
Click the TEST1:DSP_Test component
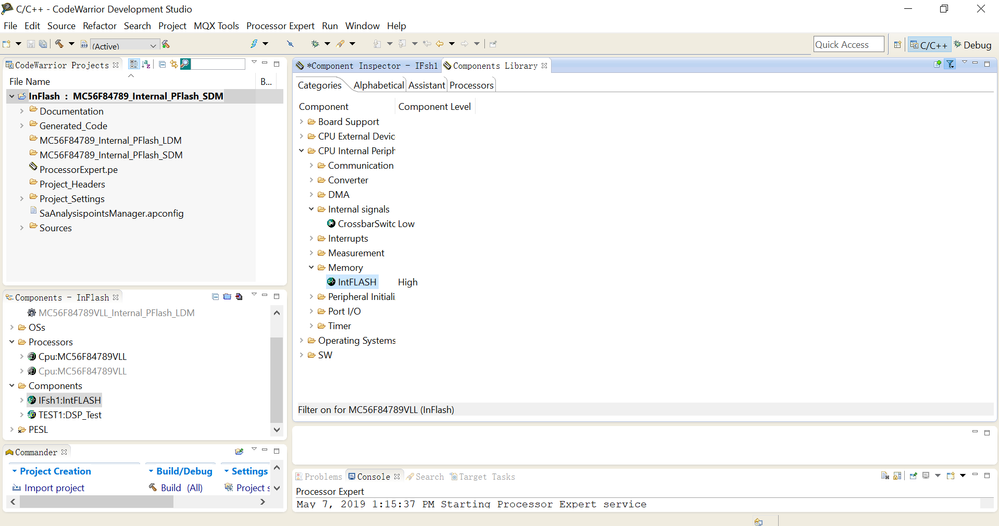pos(69,415)
